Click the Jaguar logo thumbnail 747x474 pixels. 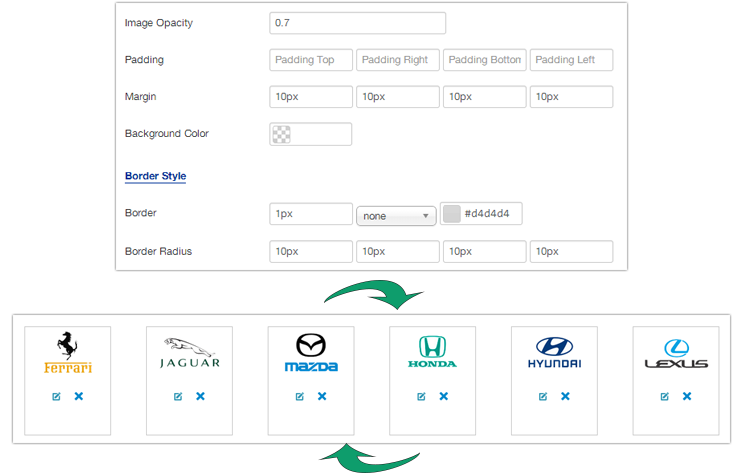click(190, 353)
